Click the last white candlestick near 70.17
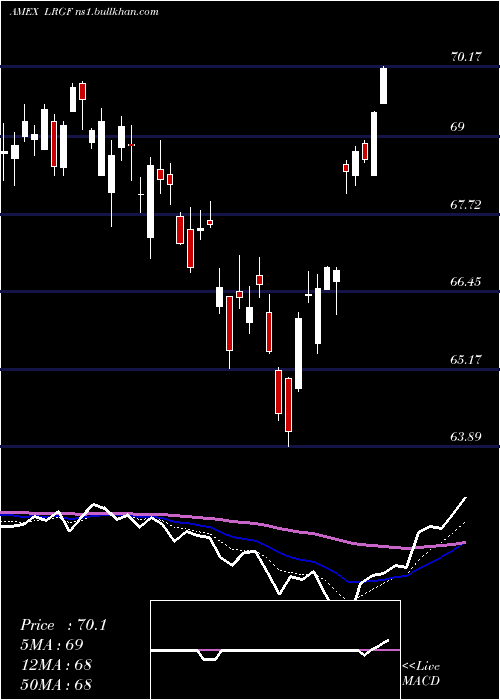Screen dimensions: 500x700 point(383,85)
